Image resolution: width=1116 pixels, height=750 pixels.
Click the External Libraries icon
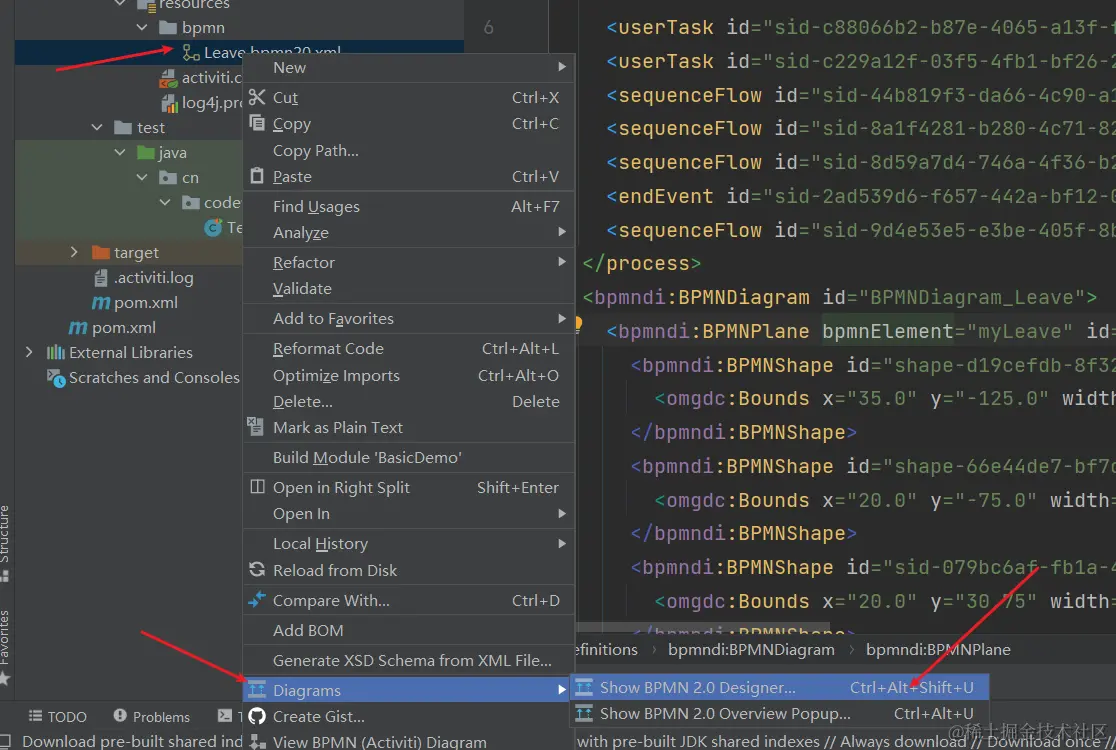(56, 352)
